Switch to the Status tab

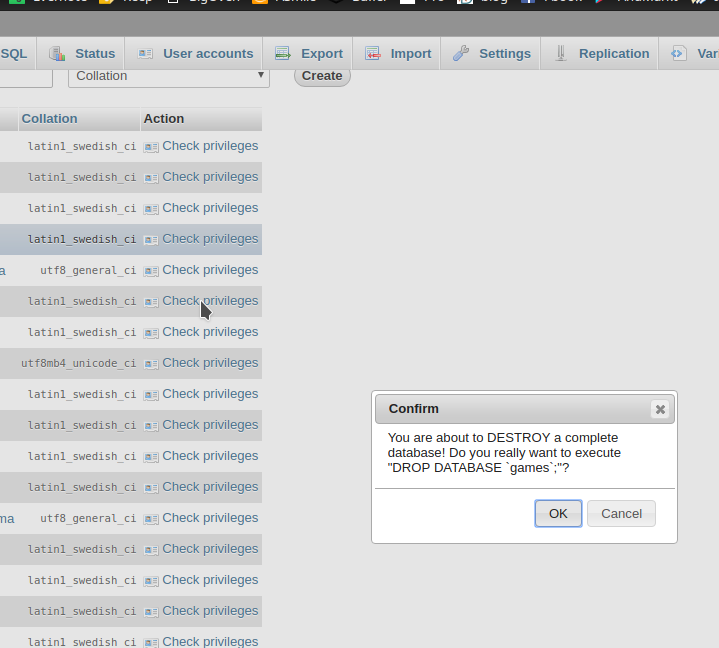(x=81, y=54)
